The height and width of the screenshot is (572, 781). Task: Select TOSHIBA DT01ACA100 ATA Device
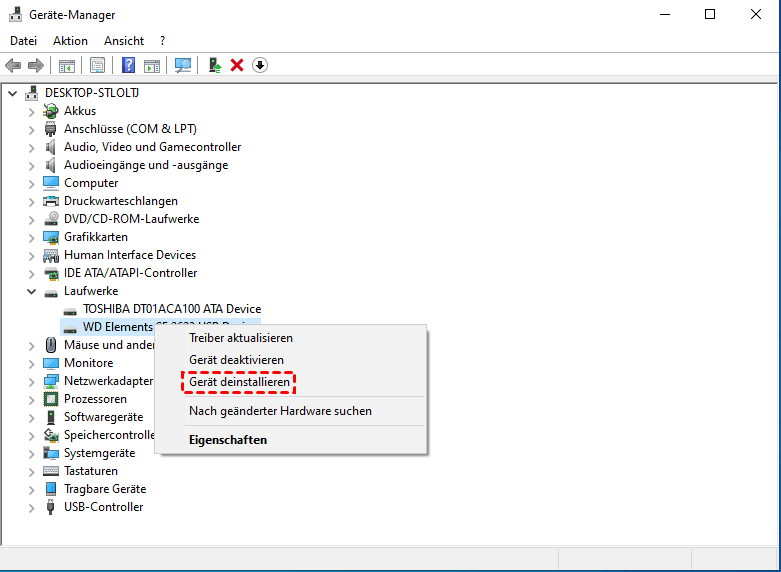(172, 309)
